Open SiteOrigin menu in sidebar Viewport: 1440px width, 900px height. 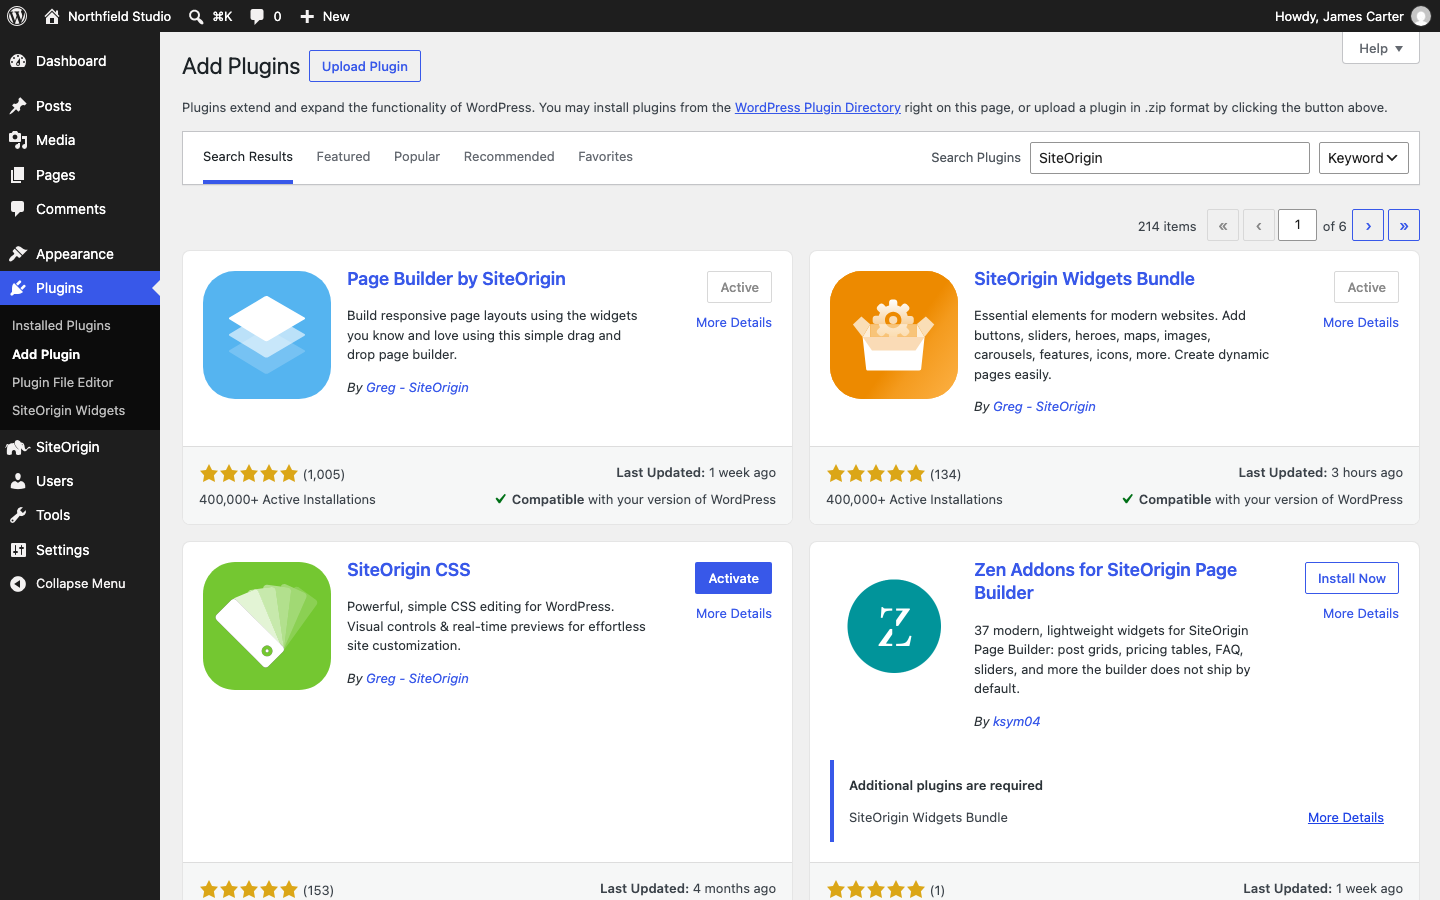coord(80,447)
